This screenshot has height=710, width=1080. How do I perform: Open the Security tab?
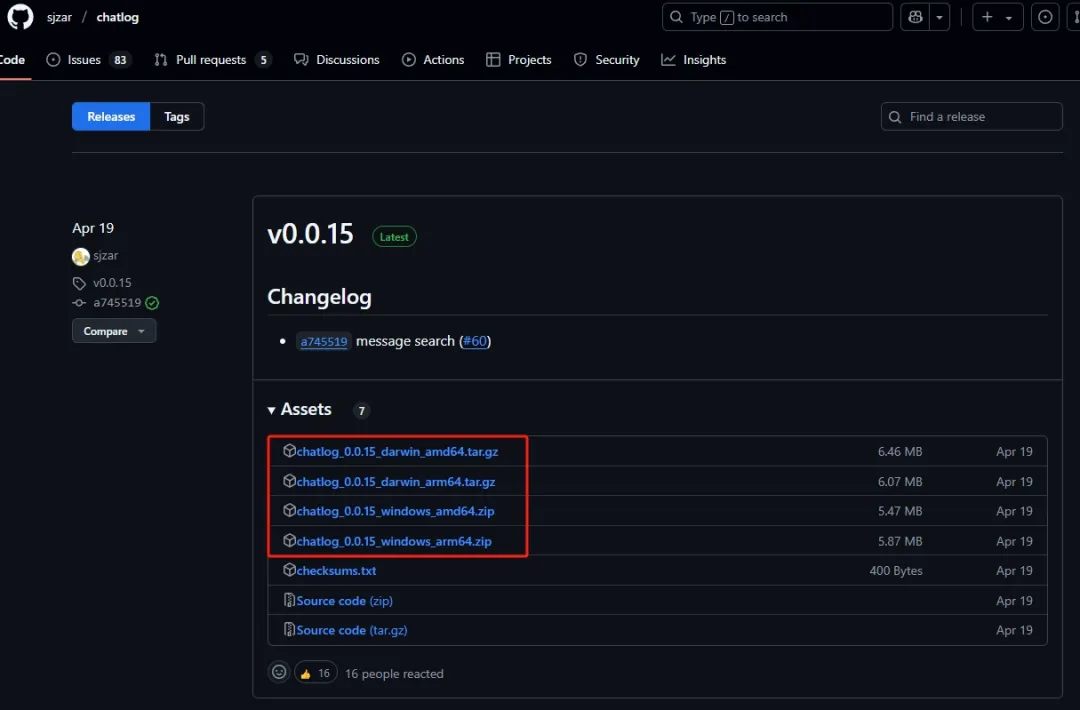pyautogui.click(x=607, y=60)
